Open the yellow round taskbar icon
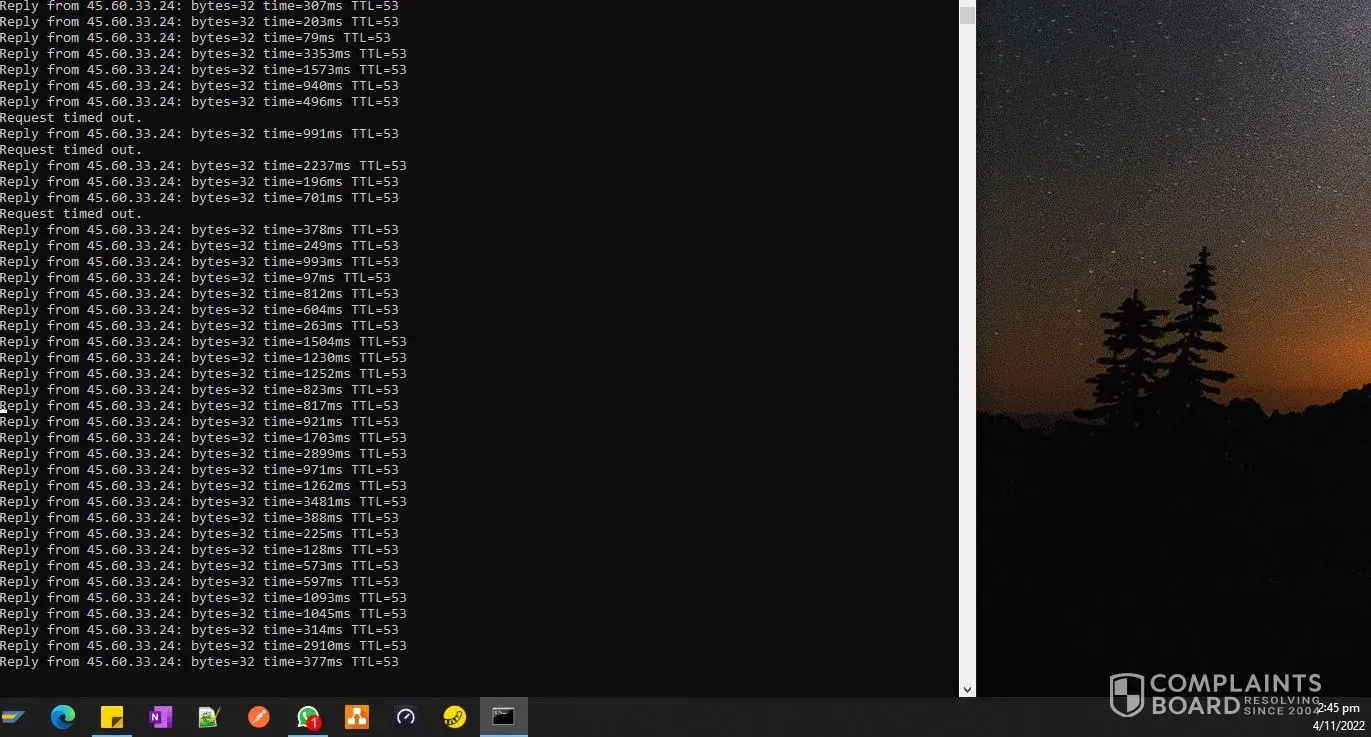This screenshot has height=737, width=1371. coord(454,717)
